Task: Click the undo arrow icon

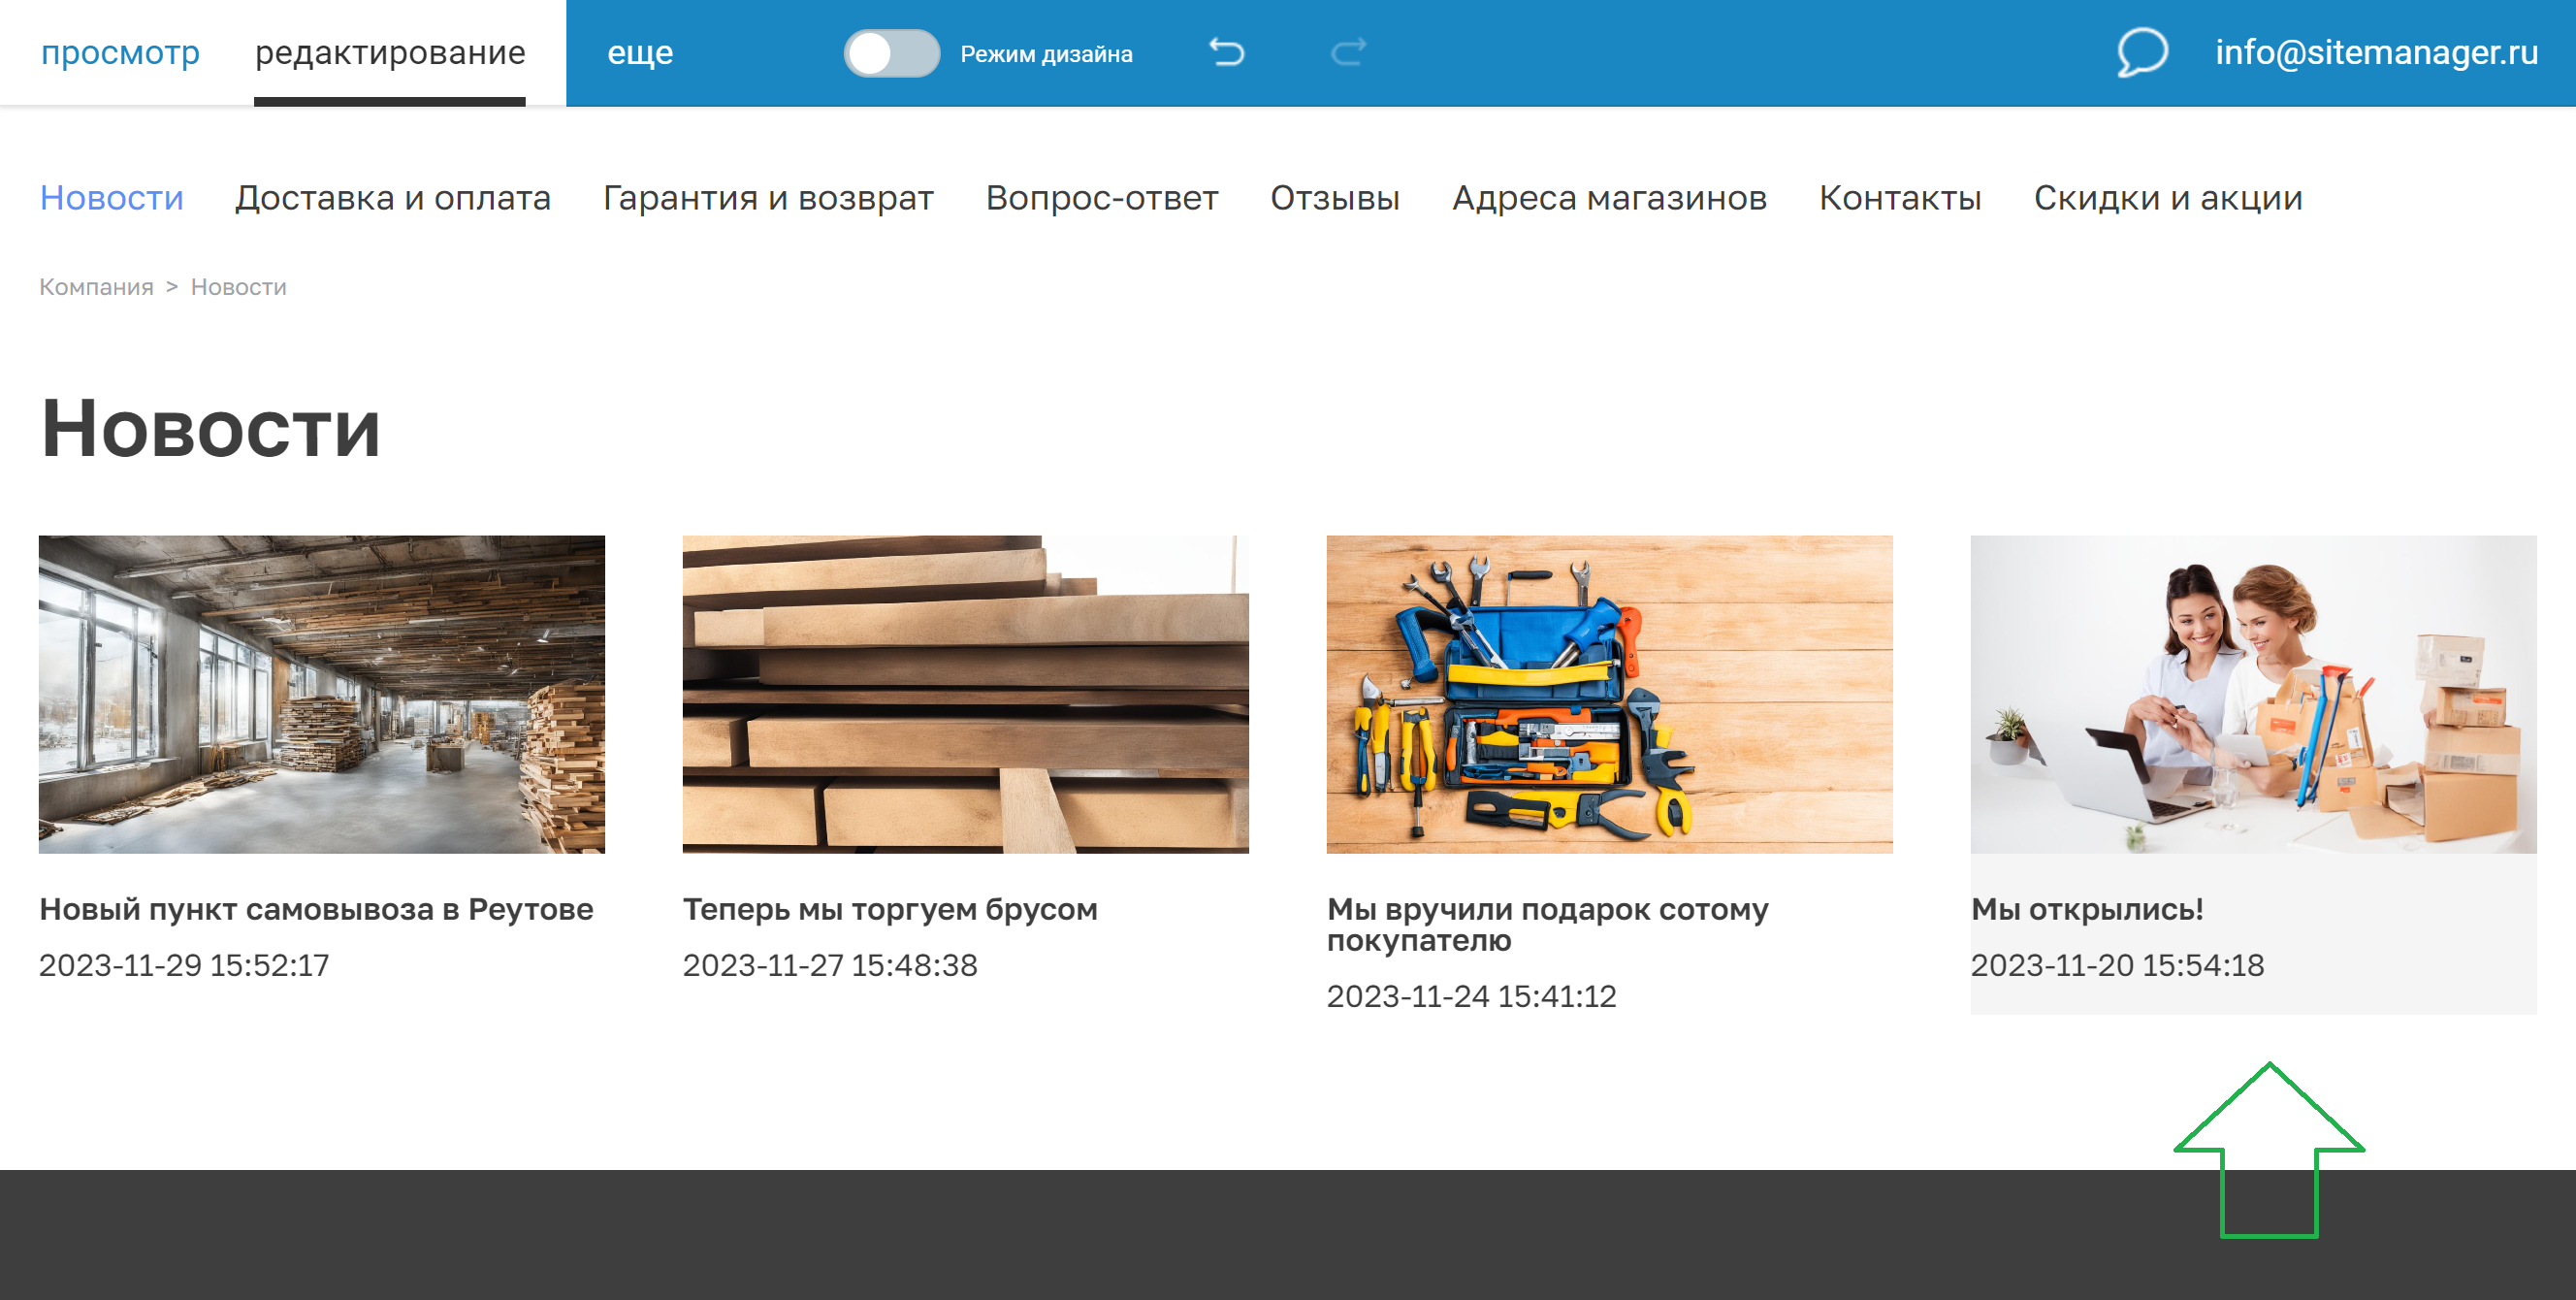Action: (1226, 52)
